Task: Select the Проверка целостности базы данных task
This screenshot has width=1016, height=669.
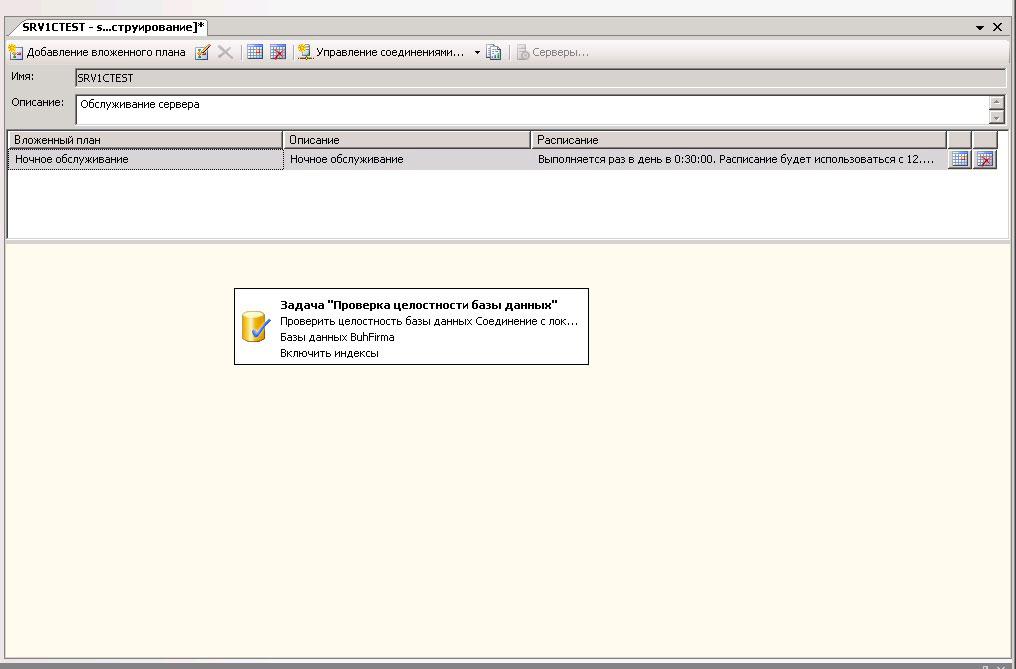Action: coord(418,305)
